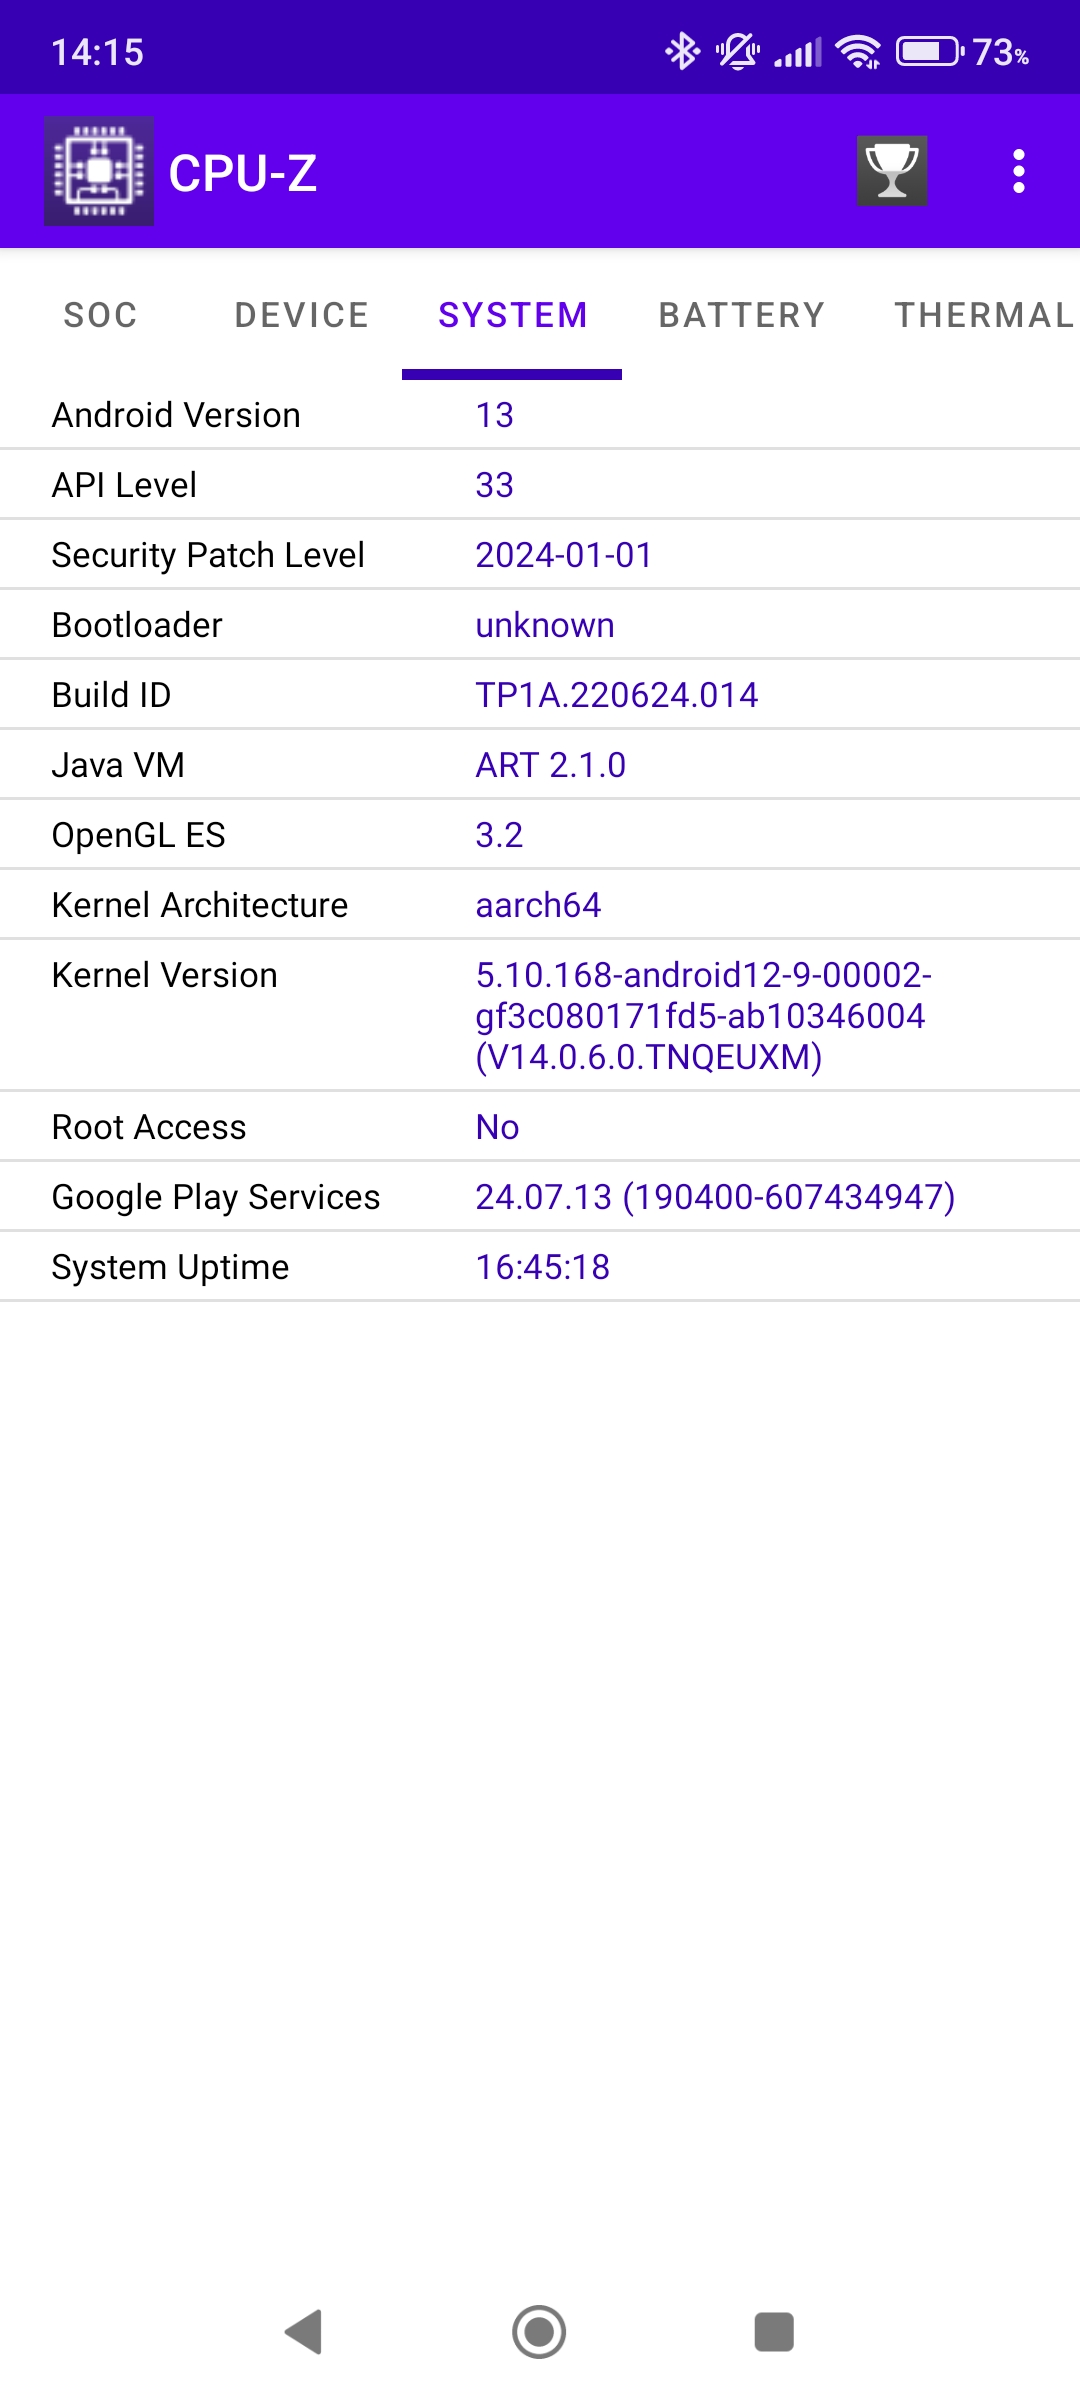Tap the Bluetooth status icon

(683, 51)
